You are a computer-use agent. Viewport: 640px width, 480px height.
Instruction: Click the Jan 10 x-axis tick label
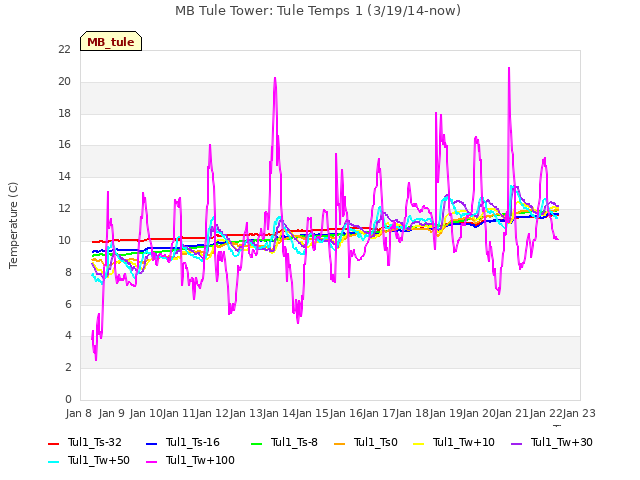pos(146,413)
